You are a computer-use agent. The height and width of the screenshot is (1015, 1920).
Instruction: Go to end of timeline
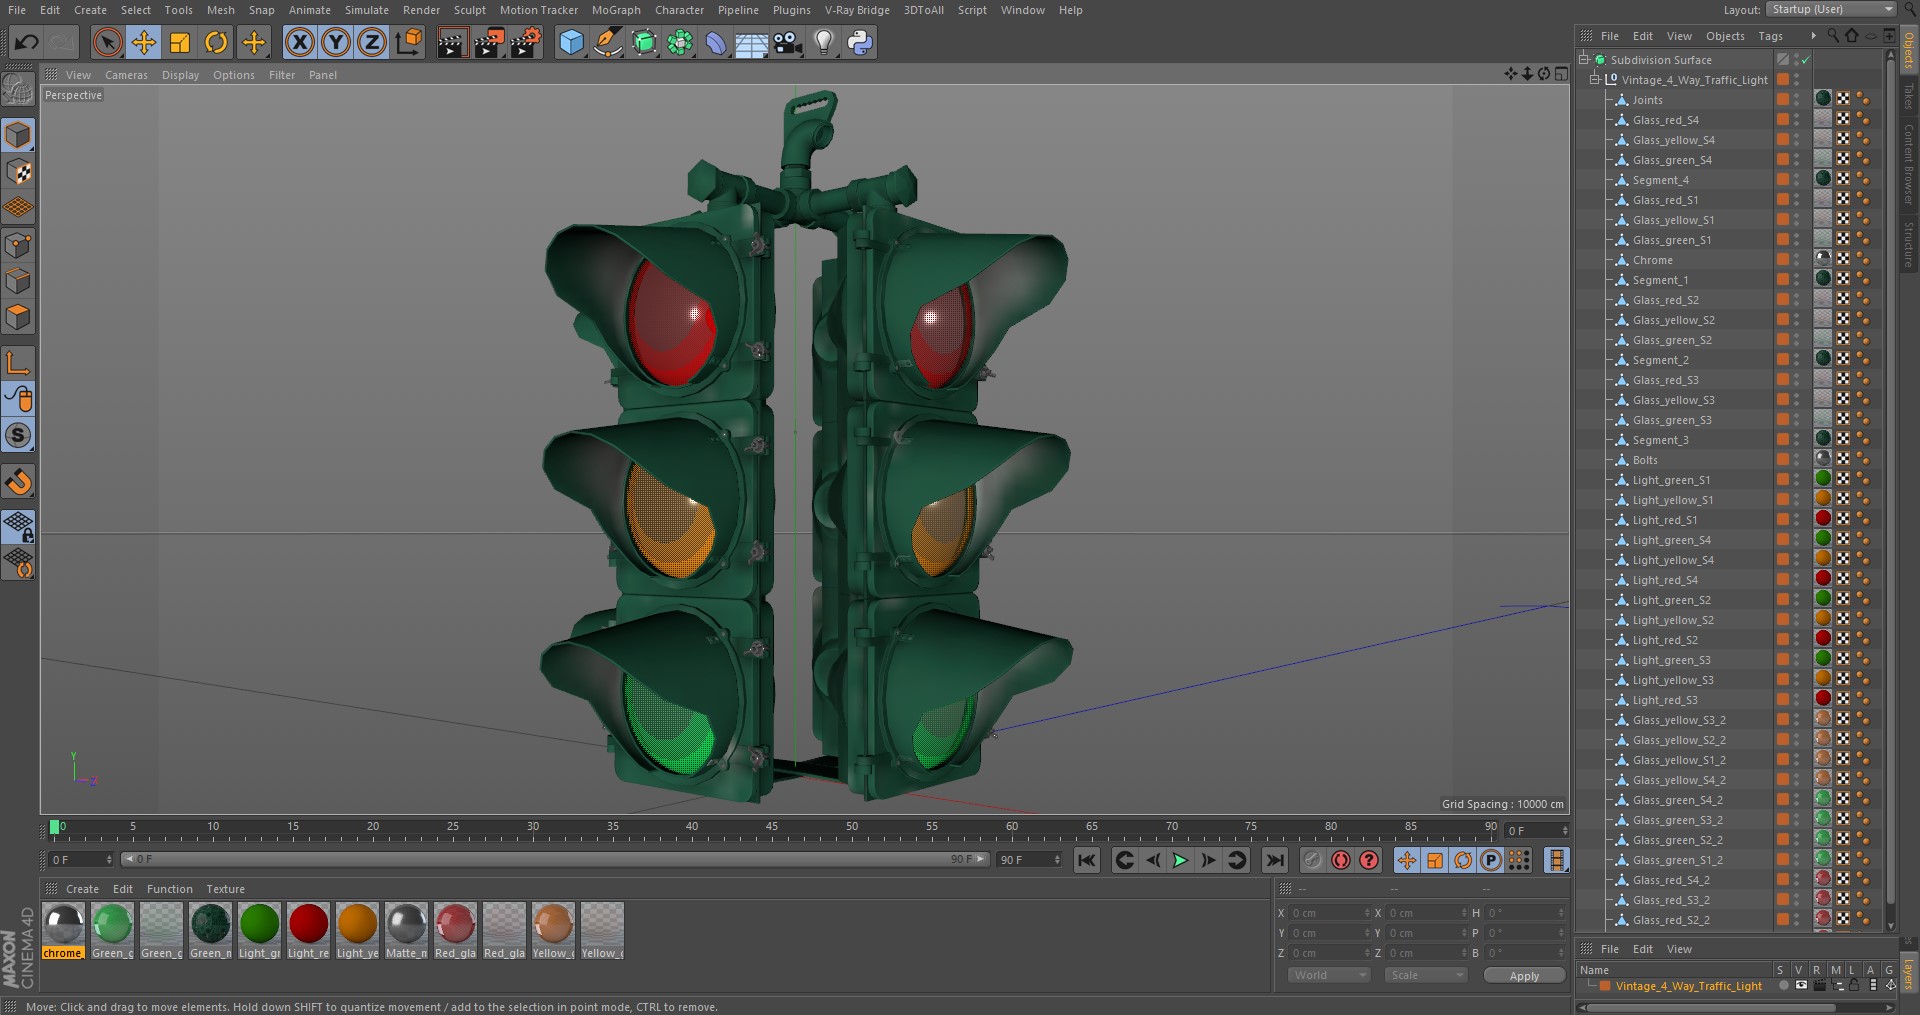coord(1274,860)
